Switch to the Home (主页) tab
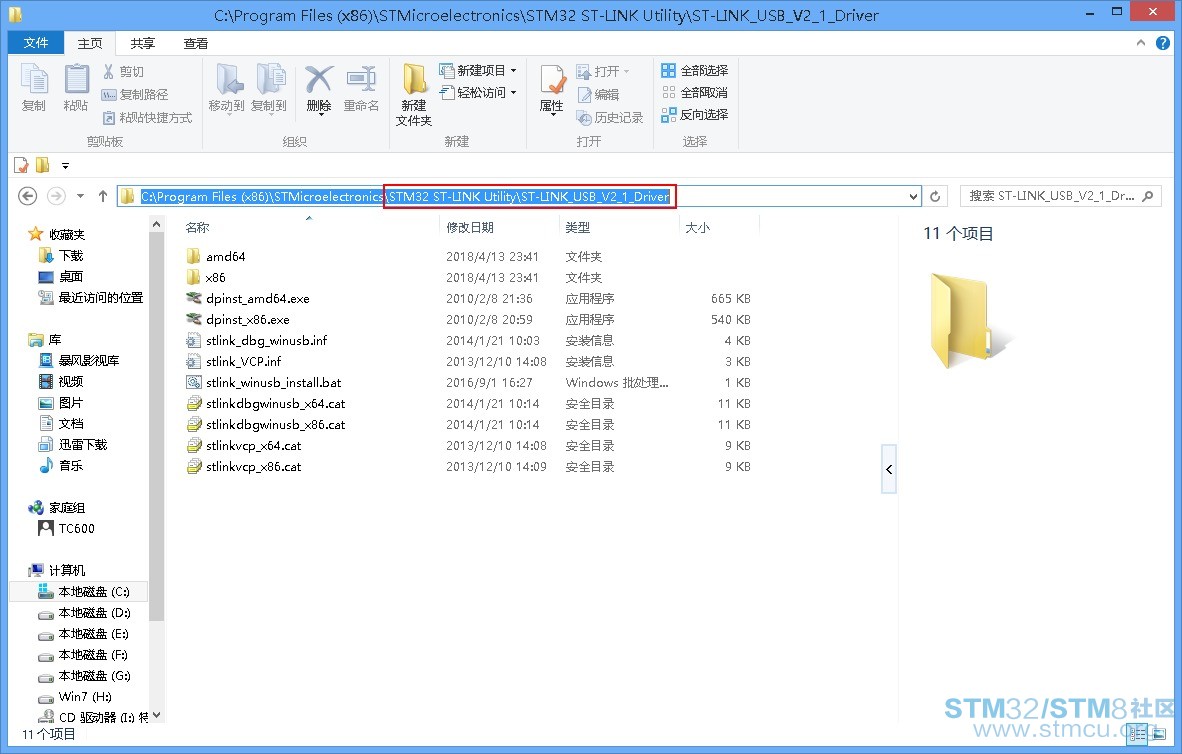Image resolution: width=1182 pixels, height=754 pixels. click(90, 44)
